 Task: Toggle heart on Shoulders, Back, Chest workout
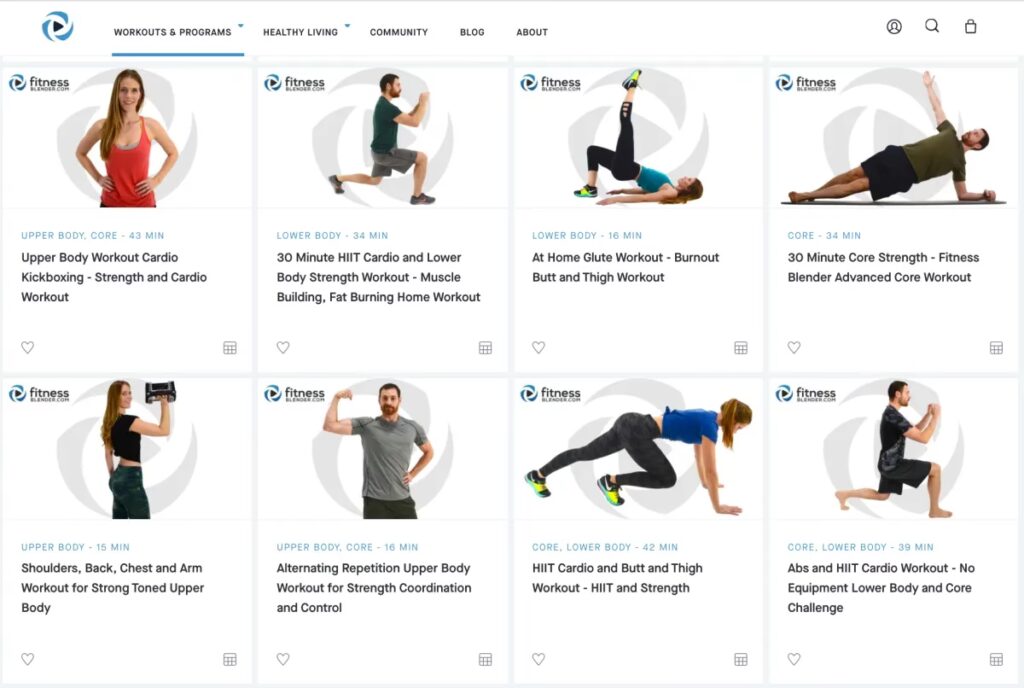point(28,659)
